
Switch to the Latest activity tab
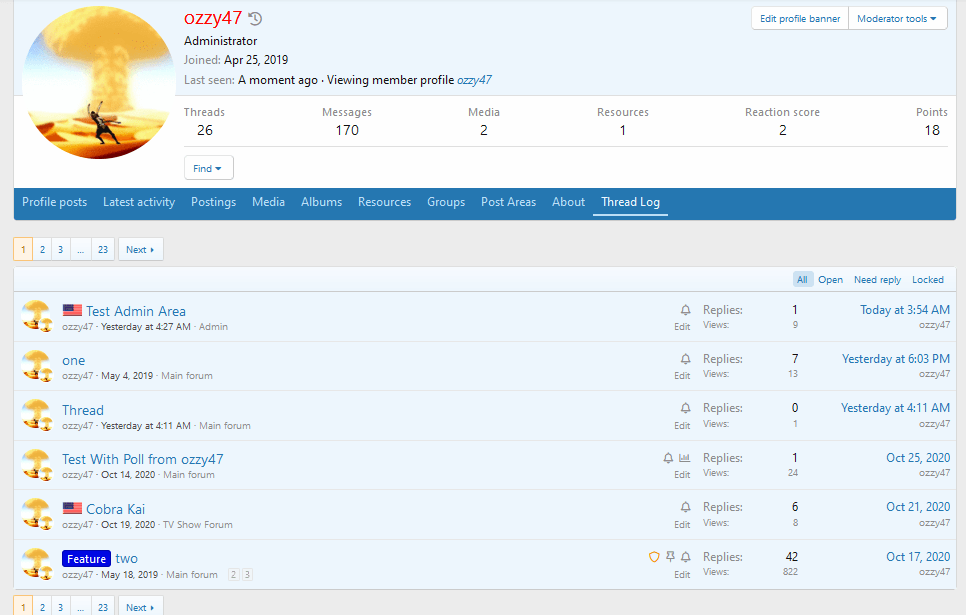139,202
